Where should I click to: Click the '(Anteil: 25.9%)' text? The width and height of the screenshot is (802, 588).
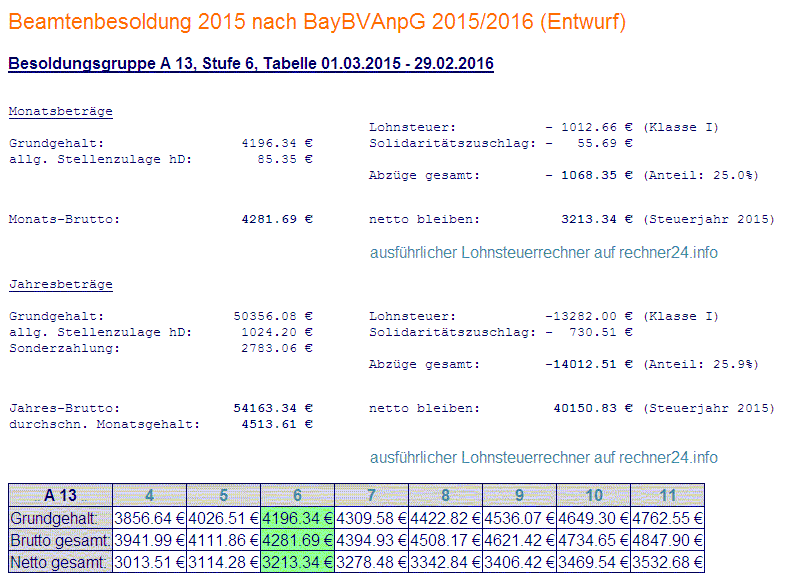pos(701,364)
